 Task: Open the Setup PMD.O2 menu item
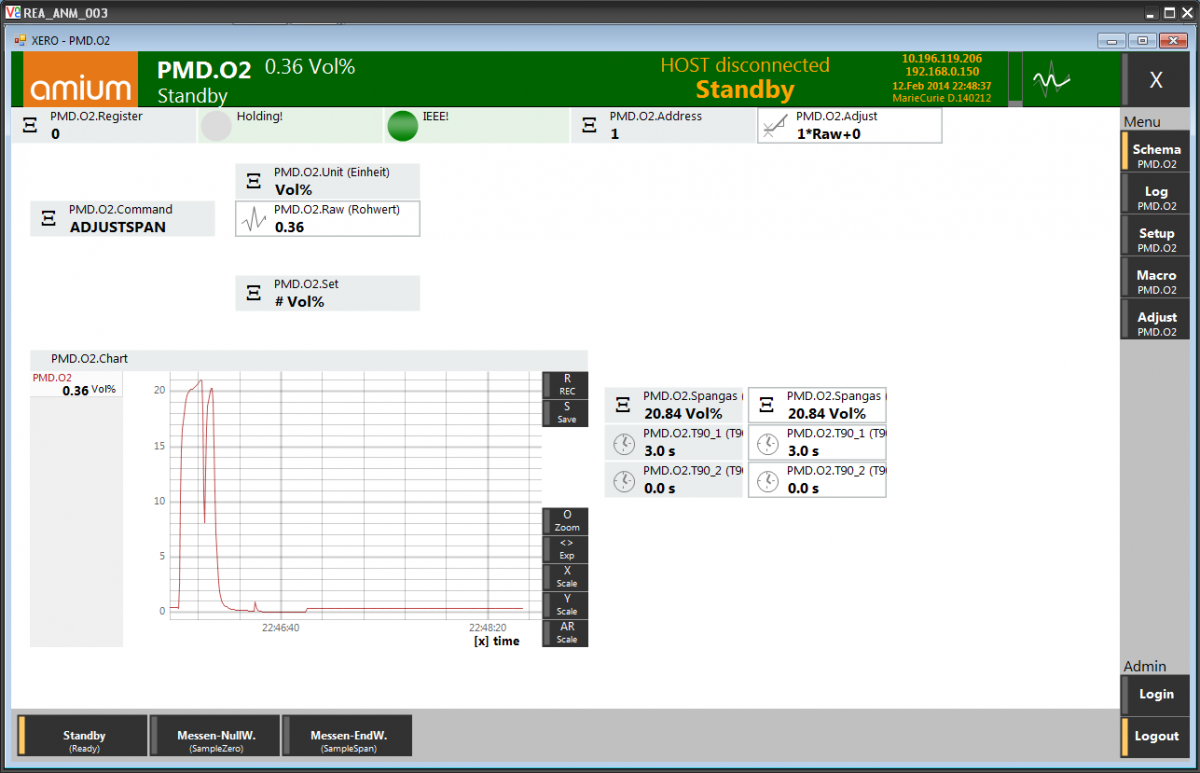(1156, 239)
